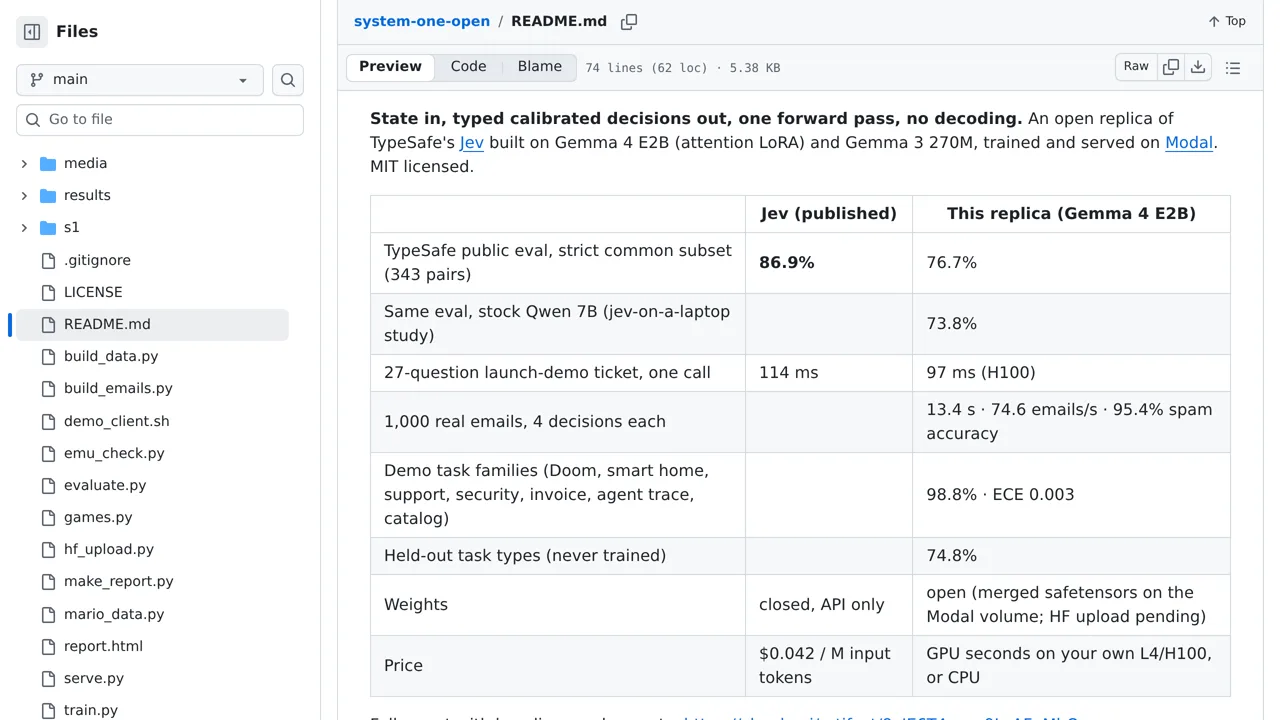Click the file icon beside report.html
This screenshot has width=1280, height=720.
pos(48,646)
